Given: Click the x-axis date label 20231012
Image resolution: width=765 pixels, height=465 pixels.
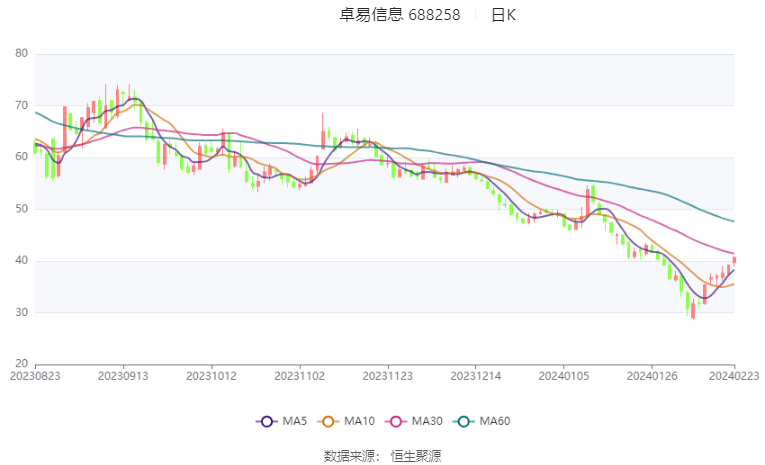Looking at the screenshot, I should pyautogui.click(x=212, y=376).
